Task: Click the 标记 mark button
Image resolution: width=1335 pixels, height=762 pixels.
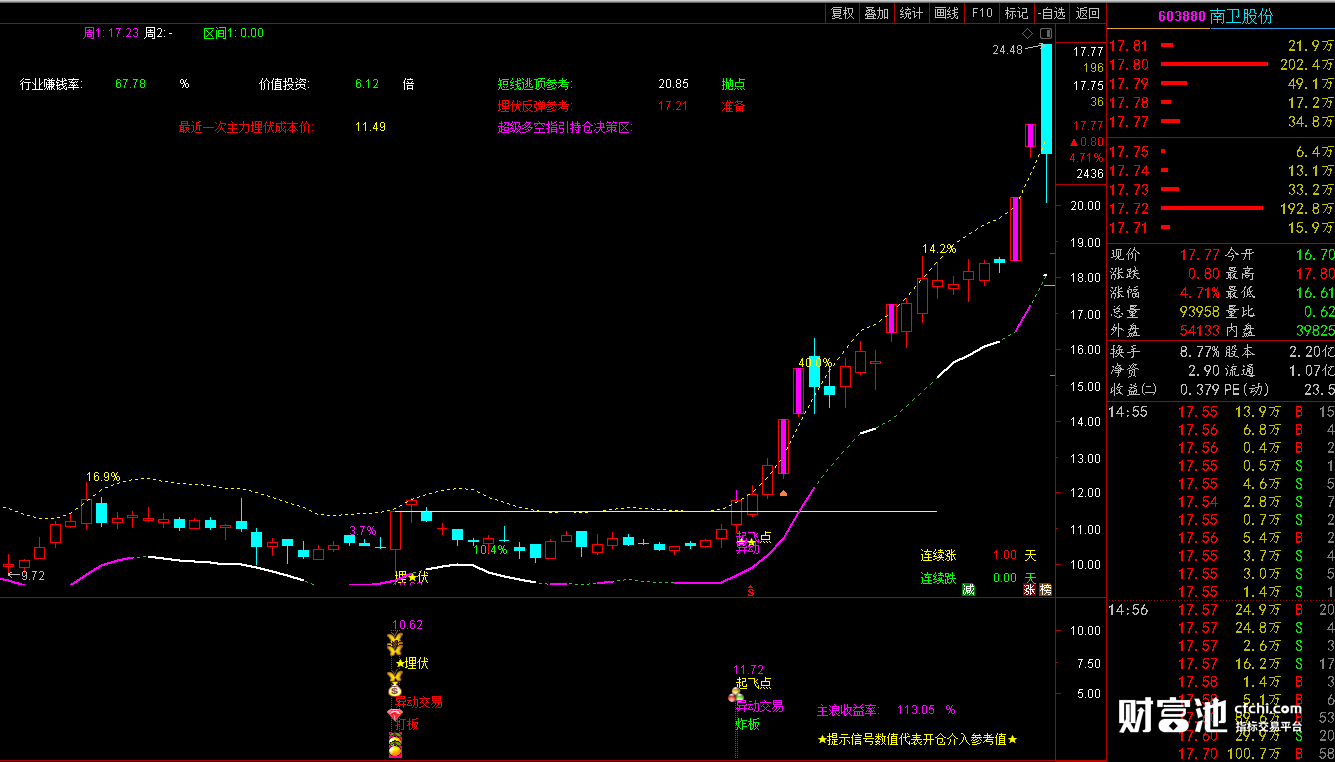Action: (1016, 13)
